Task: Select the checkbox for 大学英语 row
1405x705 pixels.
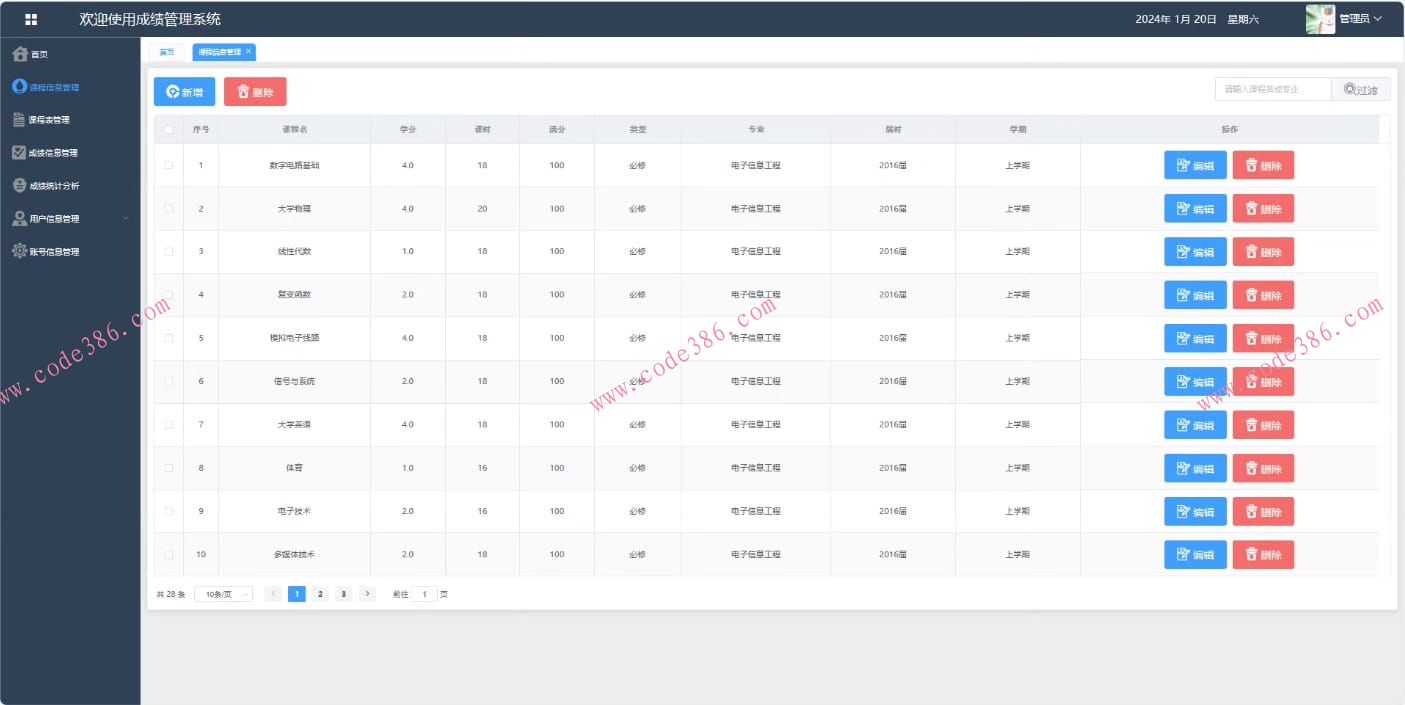Action: tap(168, 425)
